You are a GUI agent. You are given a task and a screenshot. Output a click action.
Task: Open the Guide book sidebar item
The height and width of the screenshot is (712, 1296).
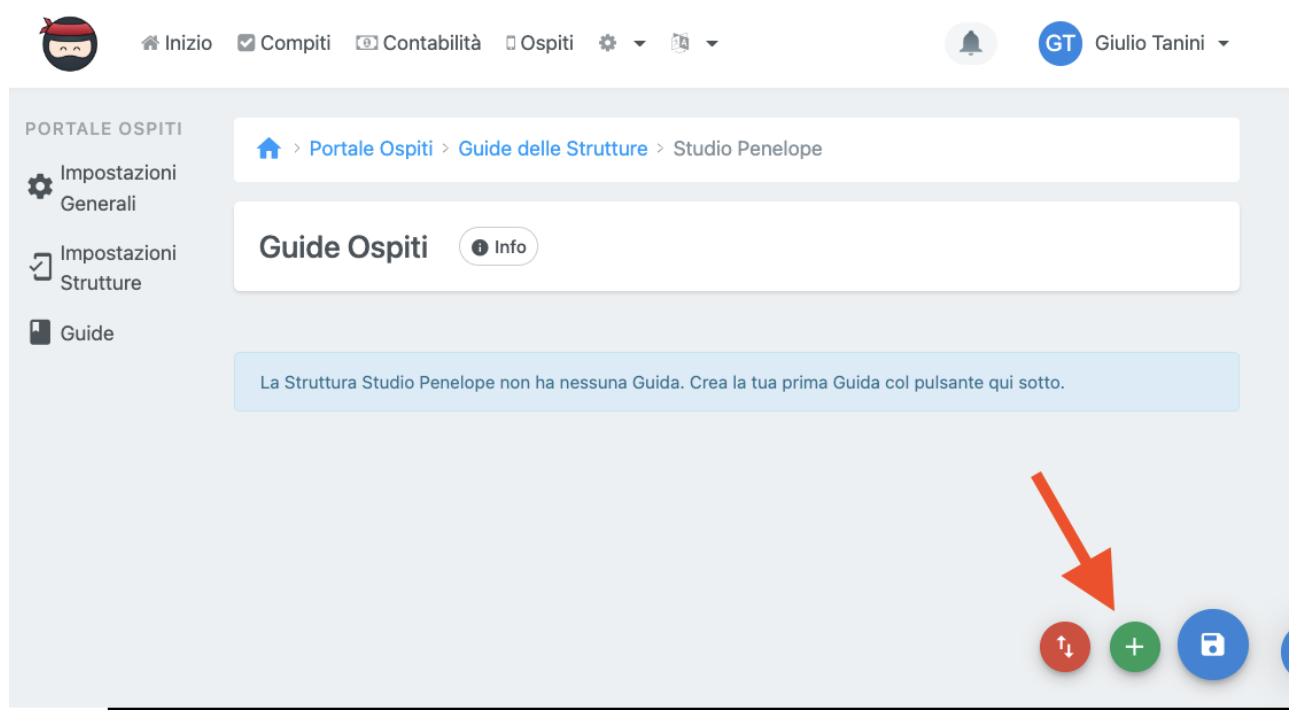[71, 333]
